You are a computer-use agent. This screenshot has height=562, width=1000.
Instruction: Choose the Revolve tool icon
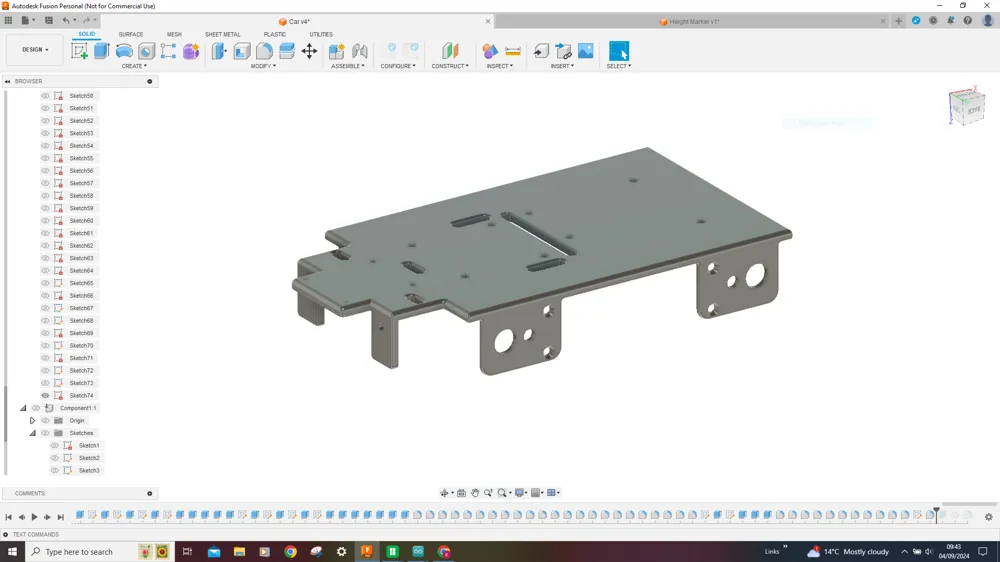pos(124,51)
